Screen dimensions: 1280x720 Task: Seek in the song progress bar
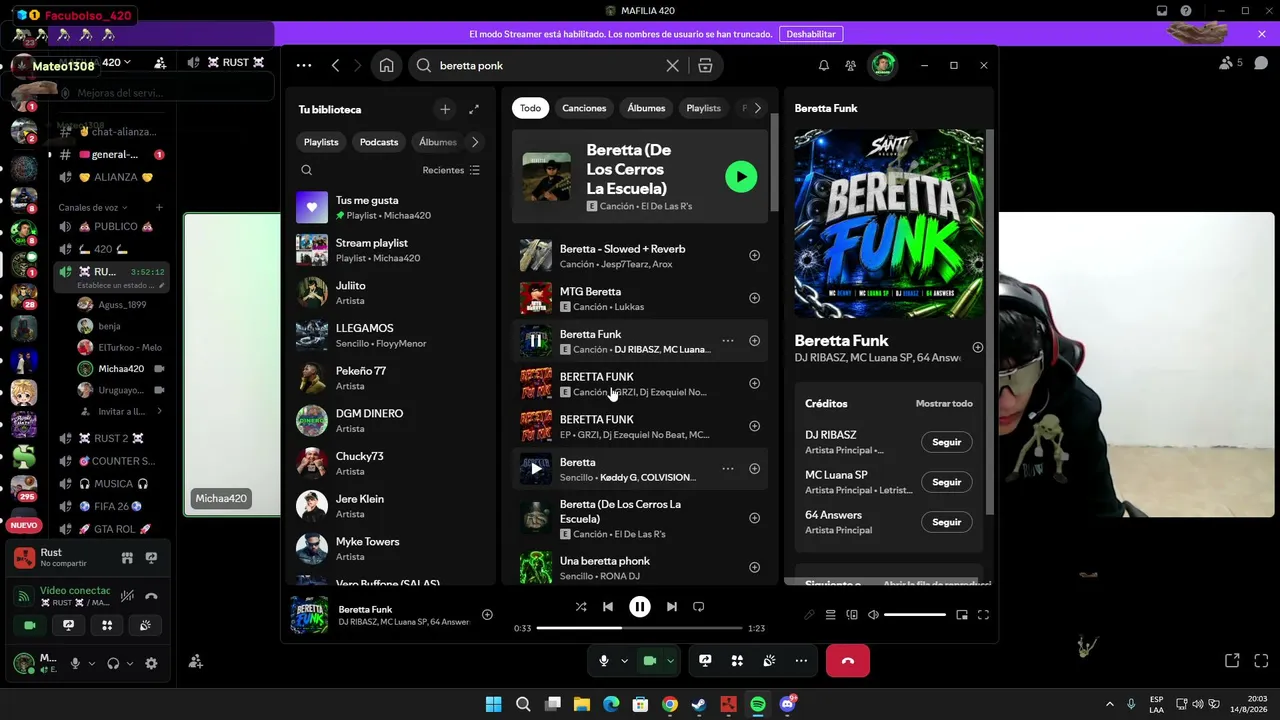pyautogui.click(x=640, y=628)
